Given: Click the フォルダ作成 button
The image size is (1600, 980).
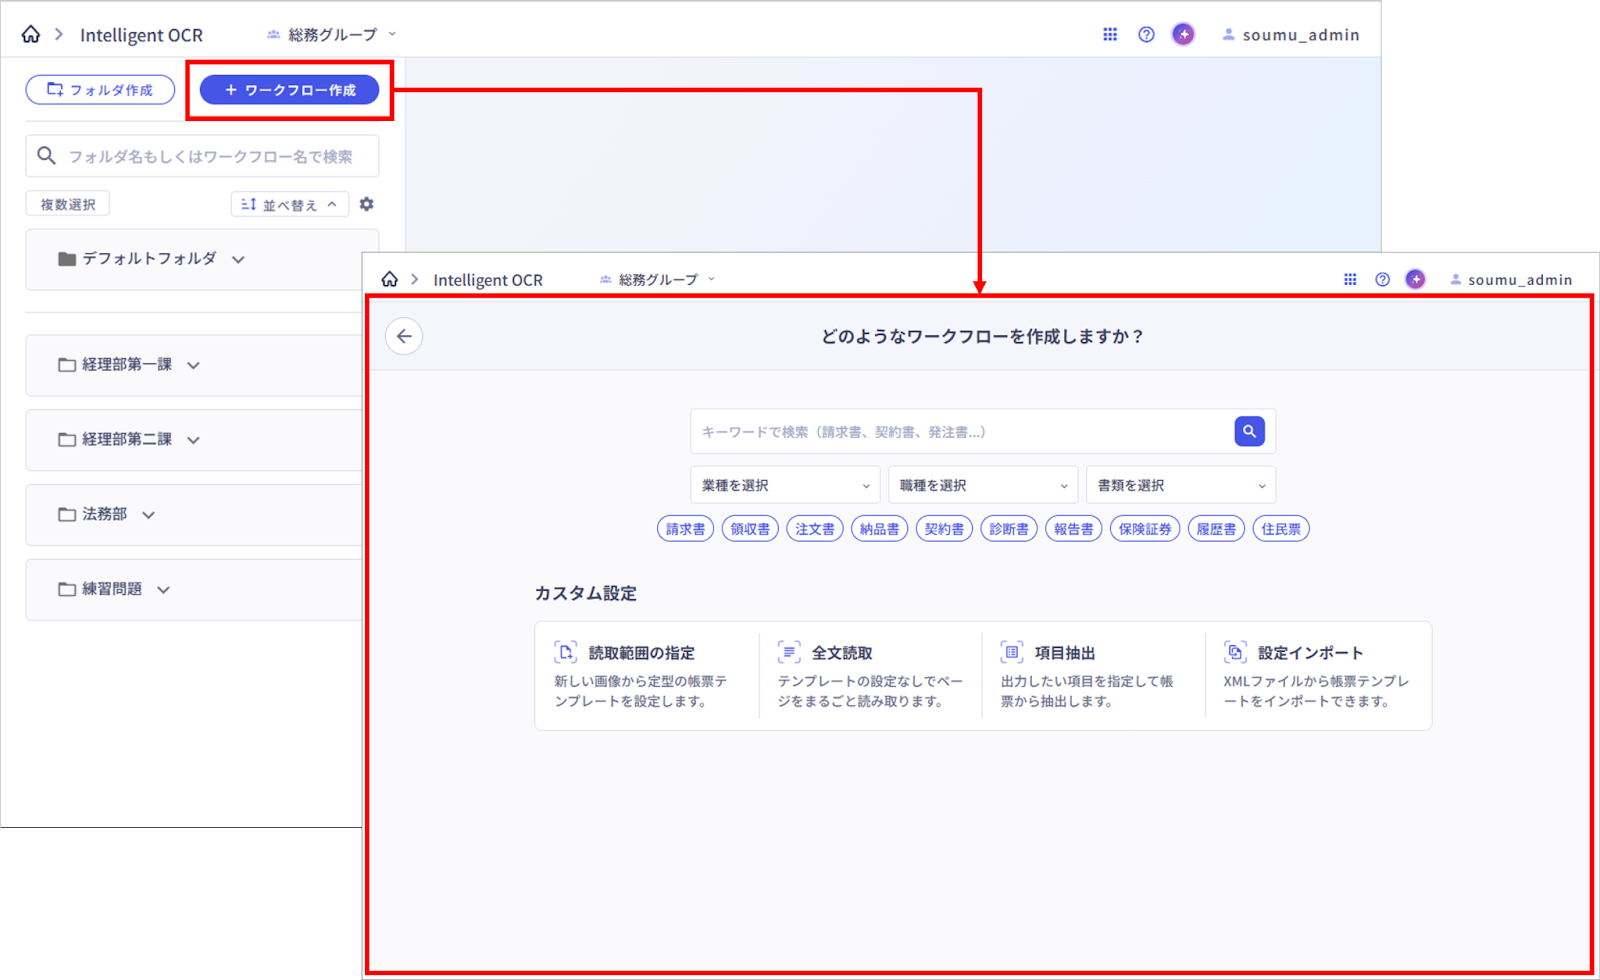Looking at the screenshot, I should (100, 90).
